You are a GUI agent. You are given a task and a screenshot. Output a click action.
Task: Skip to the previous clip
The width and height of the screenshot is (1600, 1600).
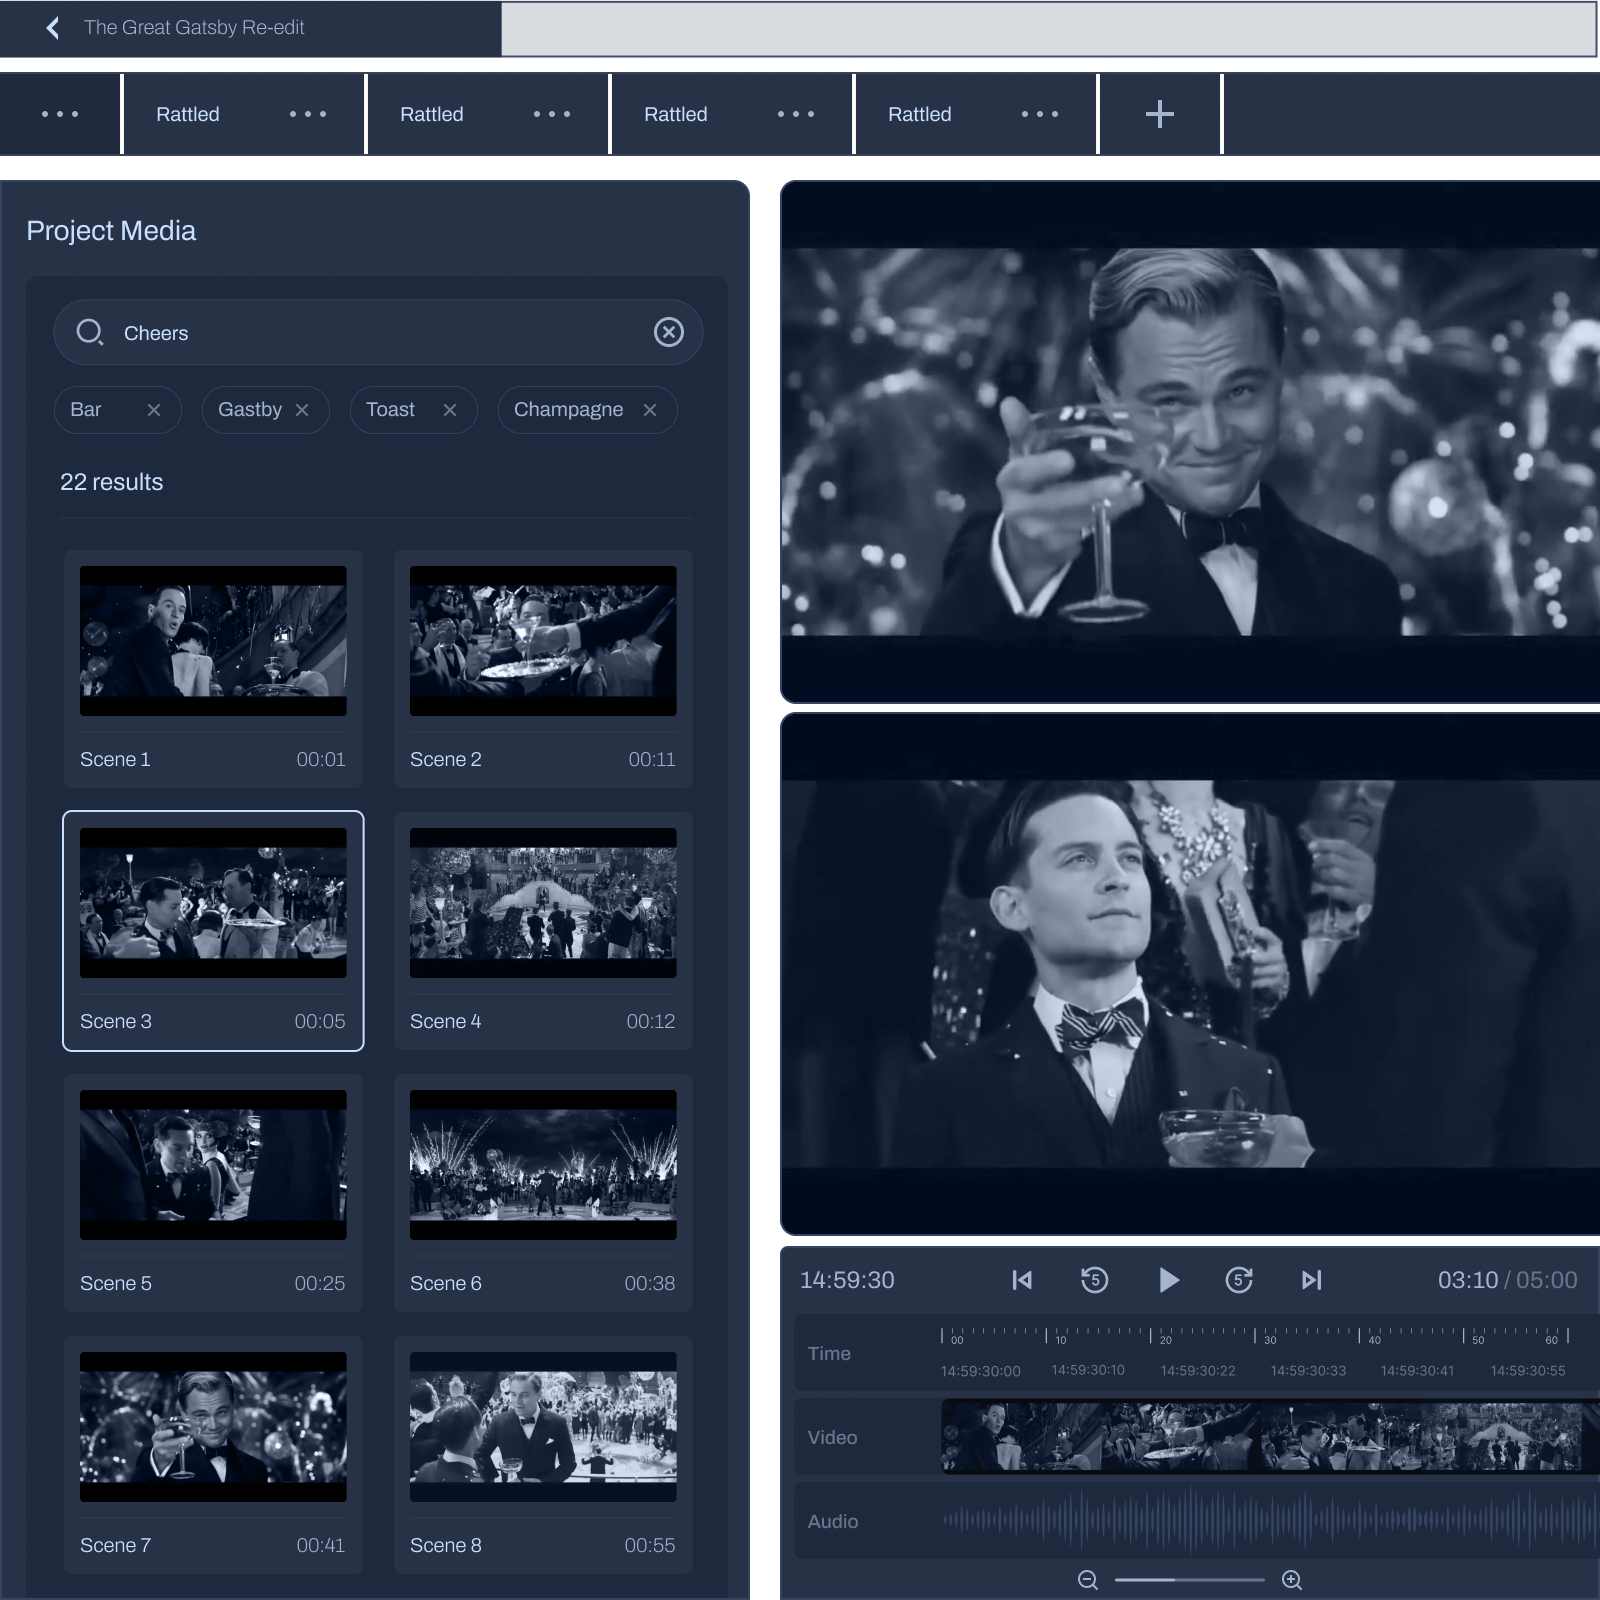click(x=1021, y=1280)
